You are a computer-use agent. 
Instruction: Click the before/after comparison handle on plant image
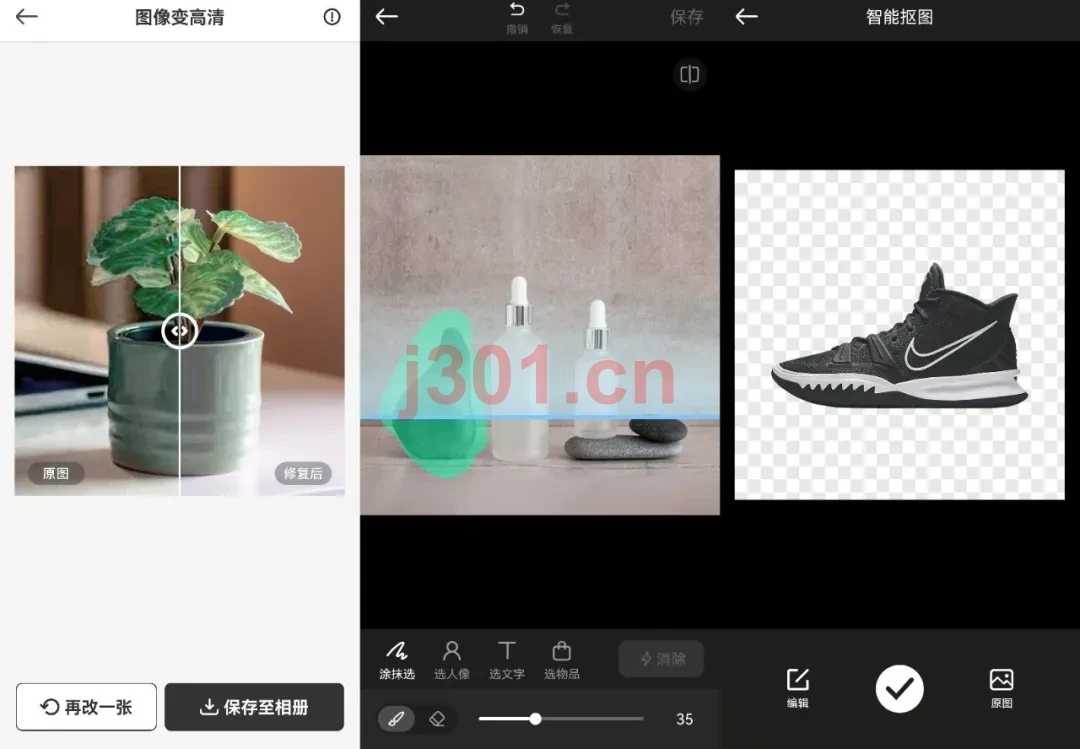click(179, 331)
